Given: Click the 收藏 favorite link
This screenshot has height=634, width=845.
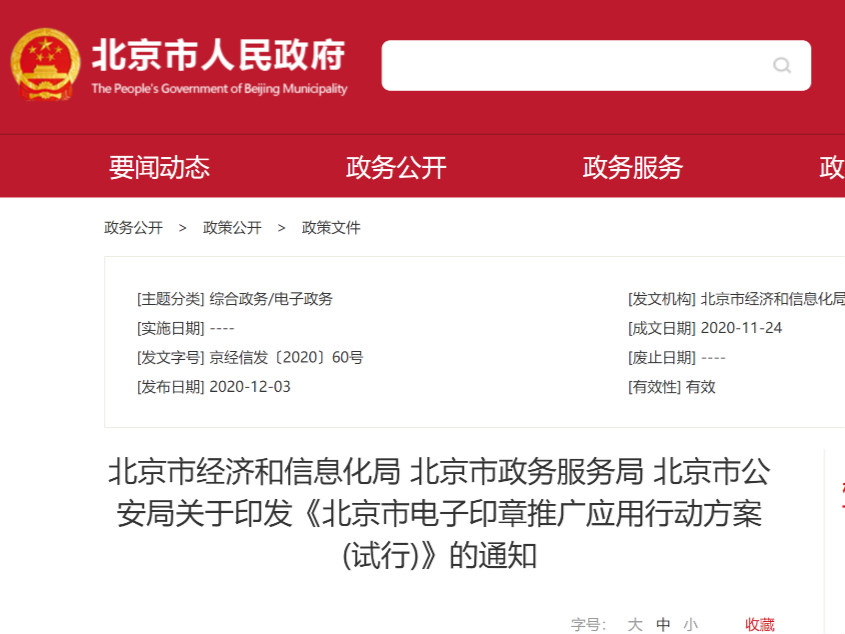Looking at the screenshot, I should point(760,624).
